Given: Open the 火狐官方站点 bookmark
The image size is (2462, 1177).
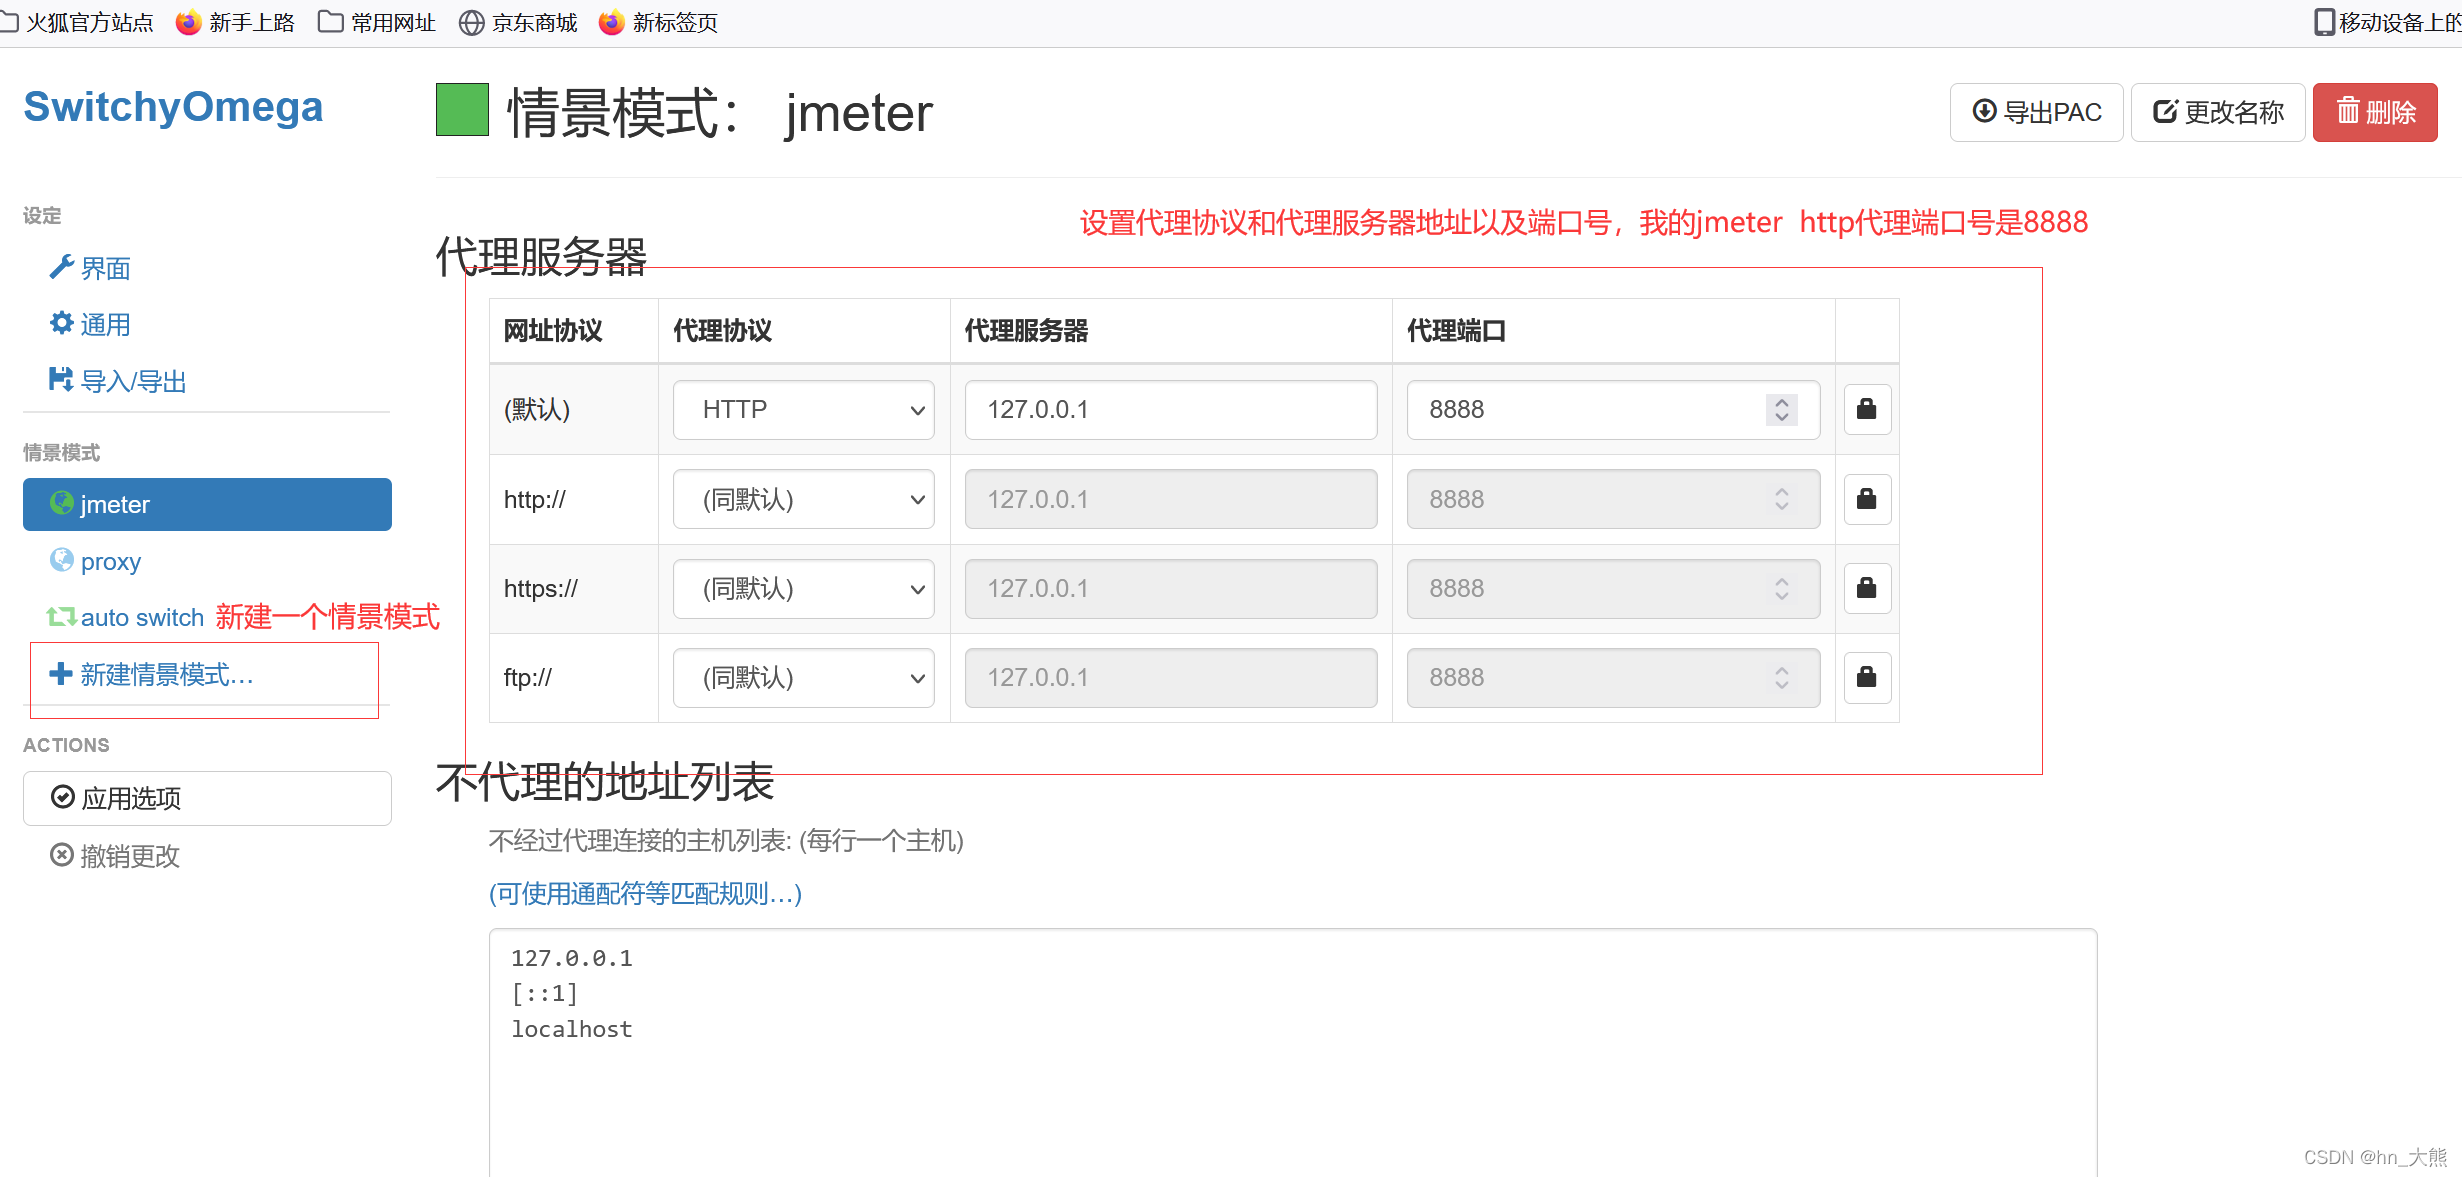Looking at the screenshot, I should pyautogui.click(x=77, y=22).
